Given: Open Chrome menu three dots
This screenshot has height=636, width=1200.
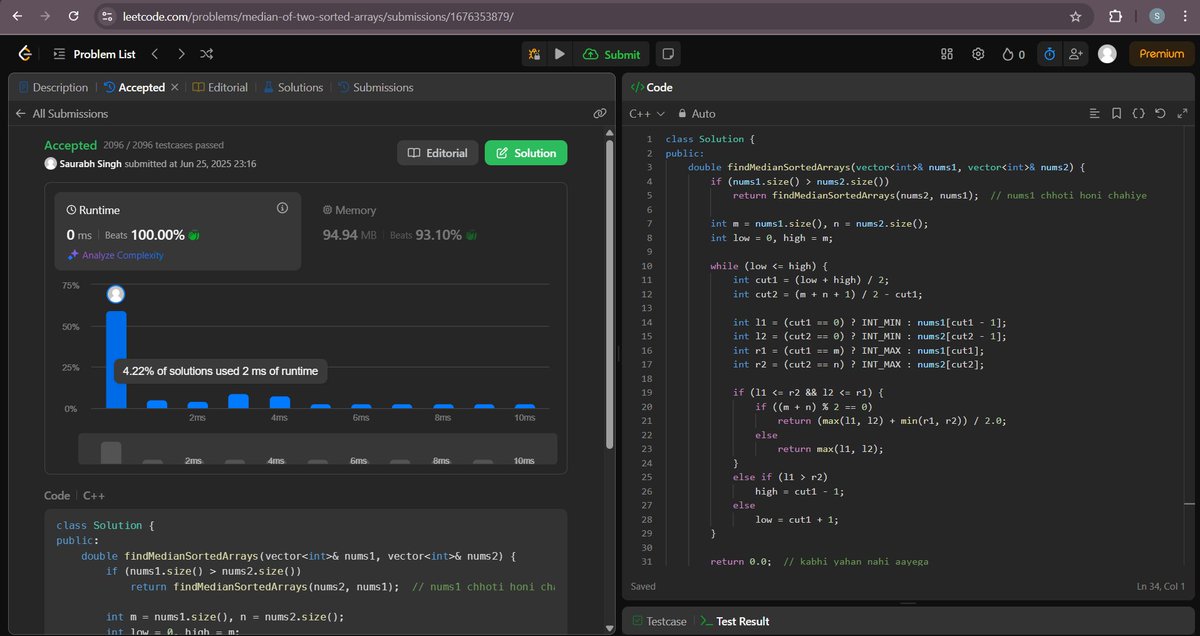Looking at the screenshot, I should click(1185, 17).
